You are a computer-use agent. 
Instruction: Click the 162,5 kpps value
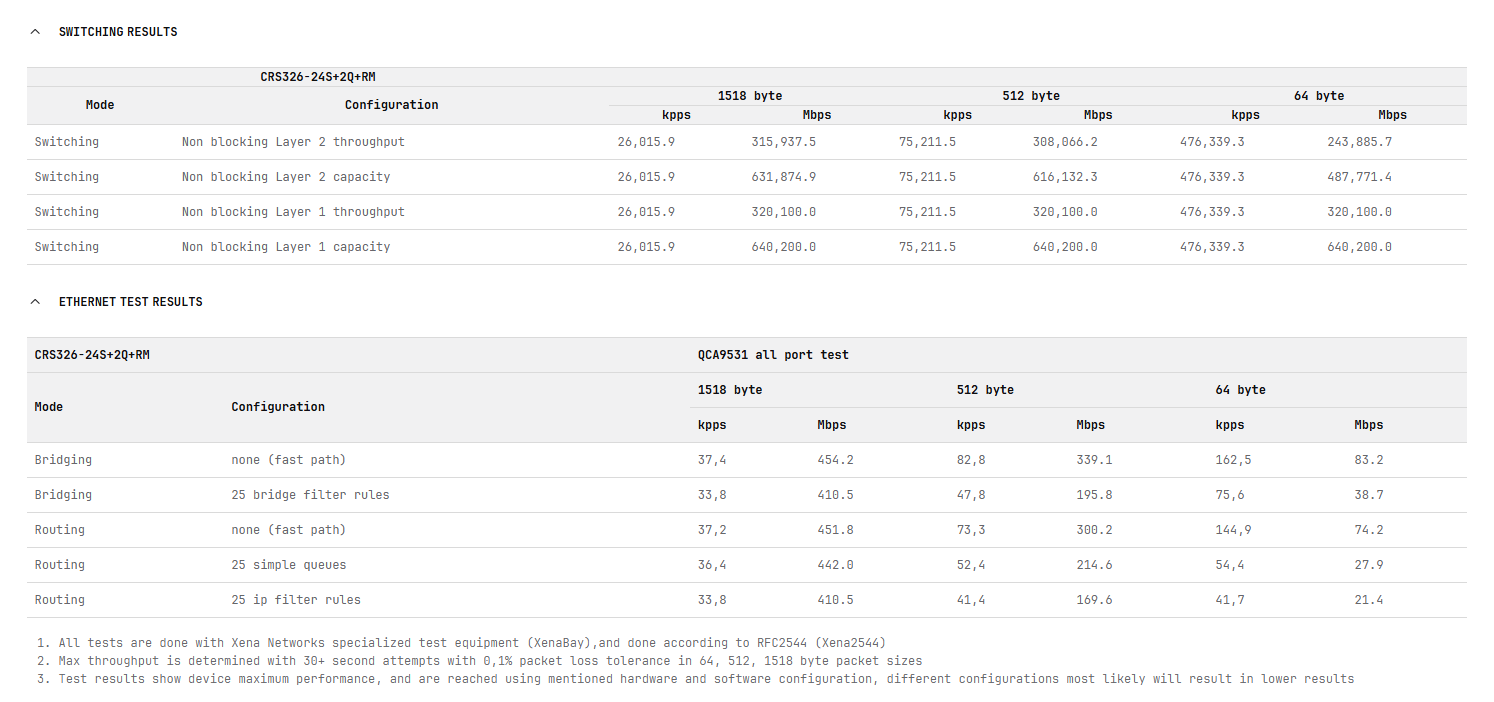pyautogui.click(x=1234, y=460)
